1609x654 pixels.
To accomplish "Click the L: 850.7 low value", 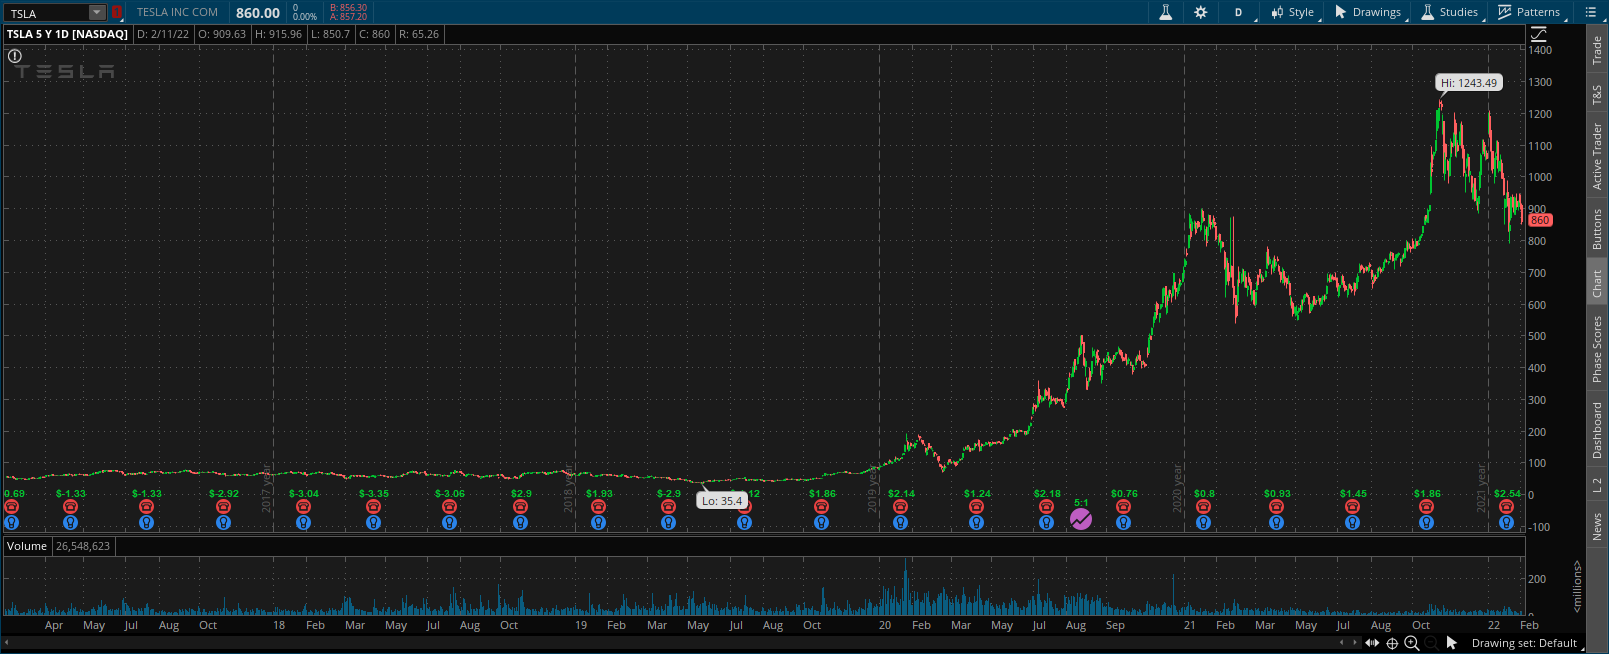I will (330, 34).
